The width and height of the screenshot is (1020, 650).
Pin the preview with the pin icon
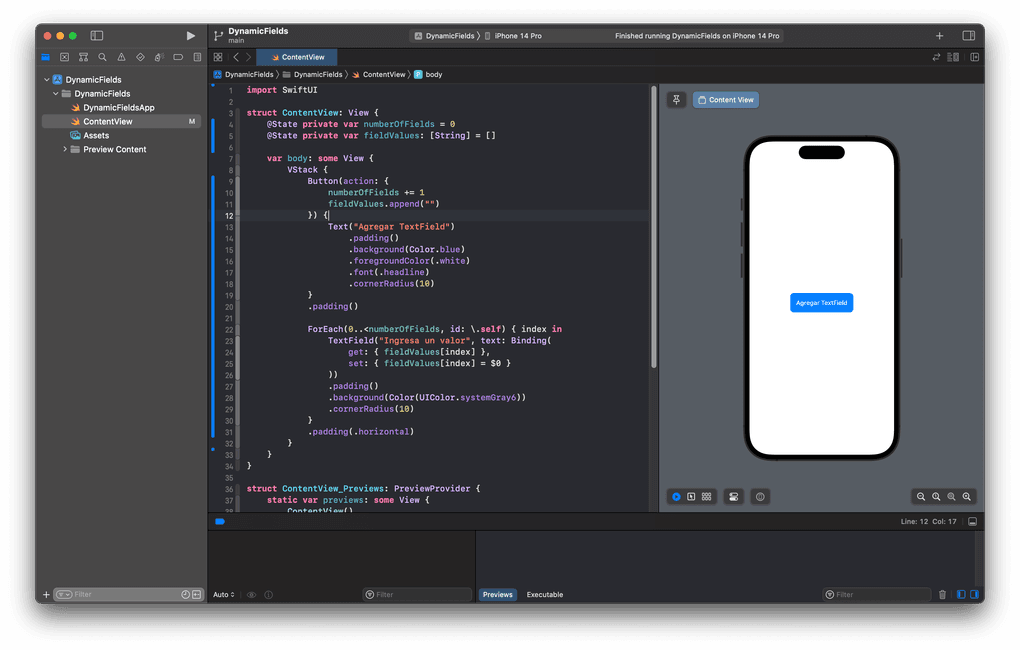click(x=677, y=100)
